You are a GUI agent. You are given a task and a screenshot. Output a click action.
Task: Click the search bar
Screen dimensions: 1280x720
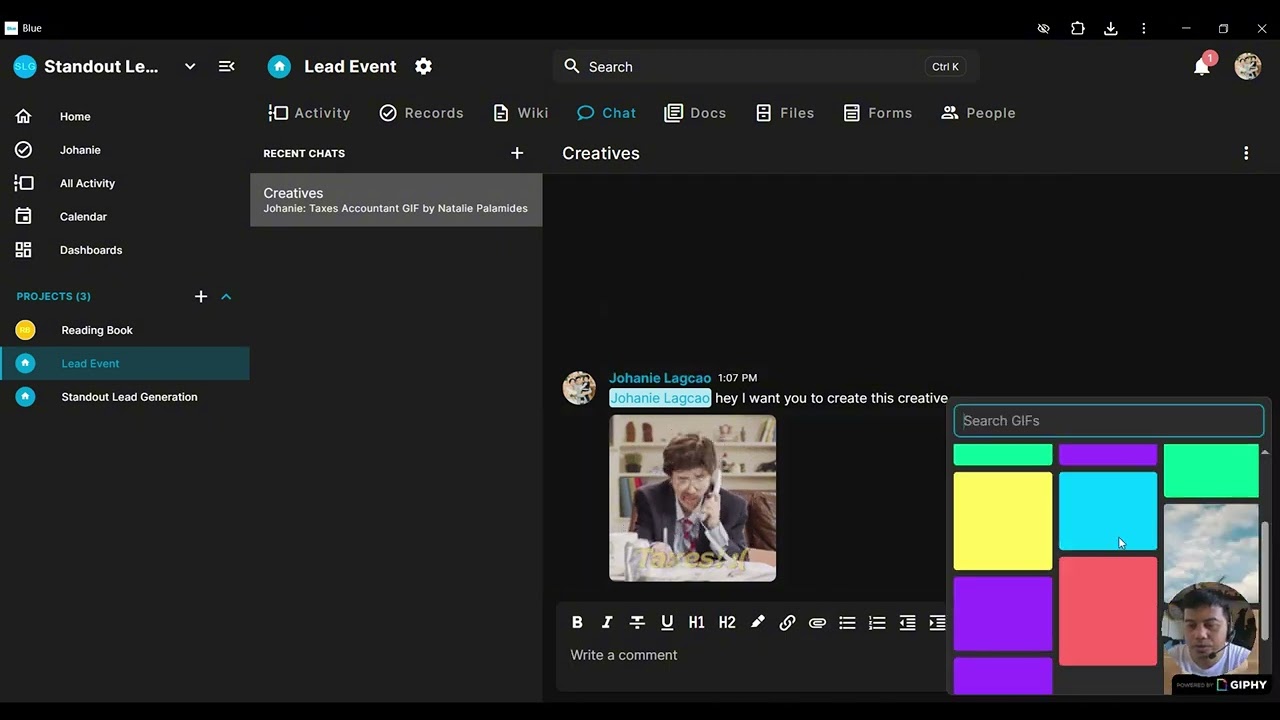point(765,67)
